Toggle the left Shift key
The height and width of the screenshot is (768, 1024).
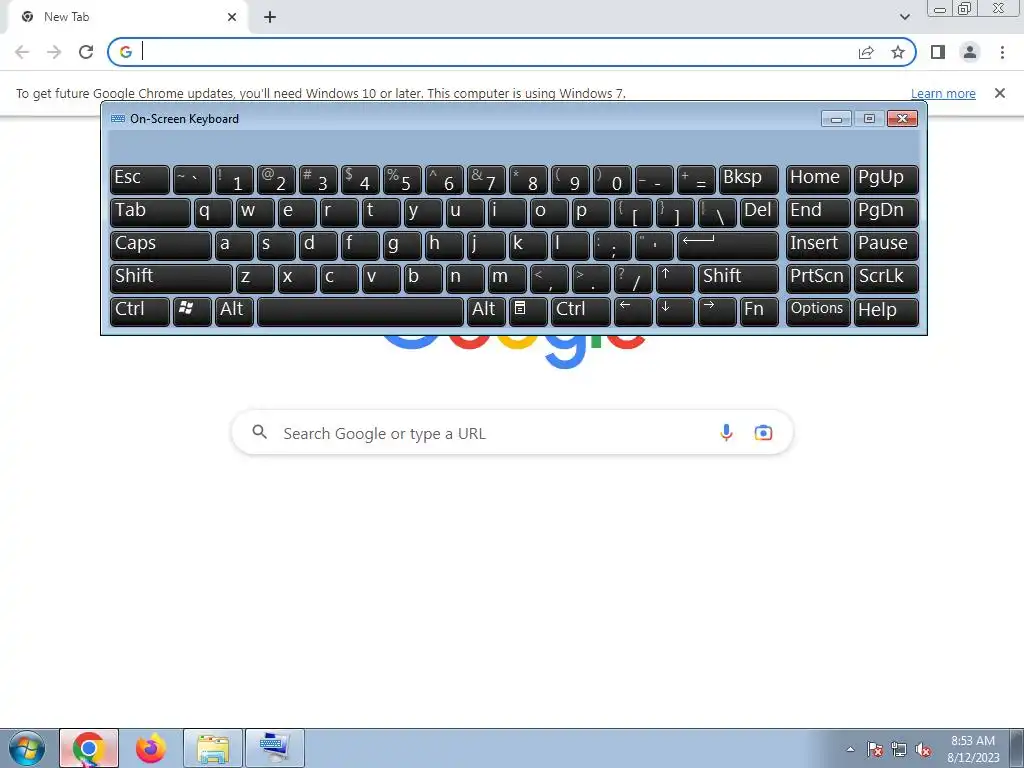pos(171,278)
